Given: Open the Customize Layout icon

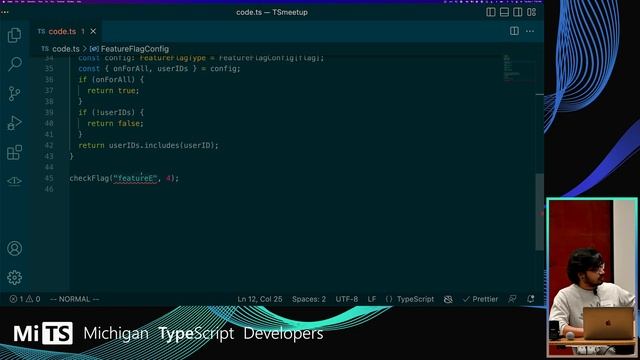Looking at the screenshot, I should [531, 12].
